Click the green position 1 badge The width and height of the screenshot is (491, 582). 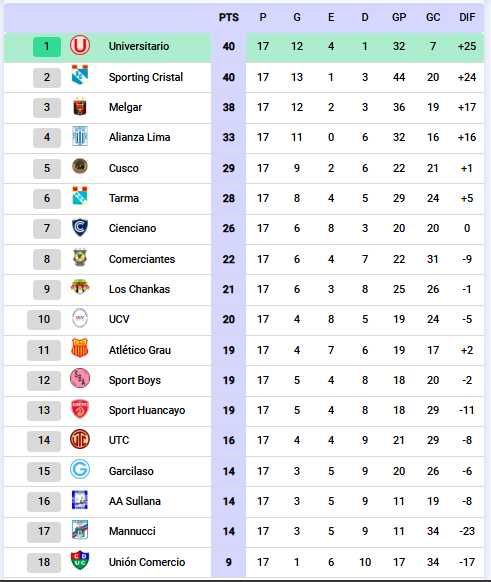click(47, 46)
